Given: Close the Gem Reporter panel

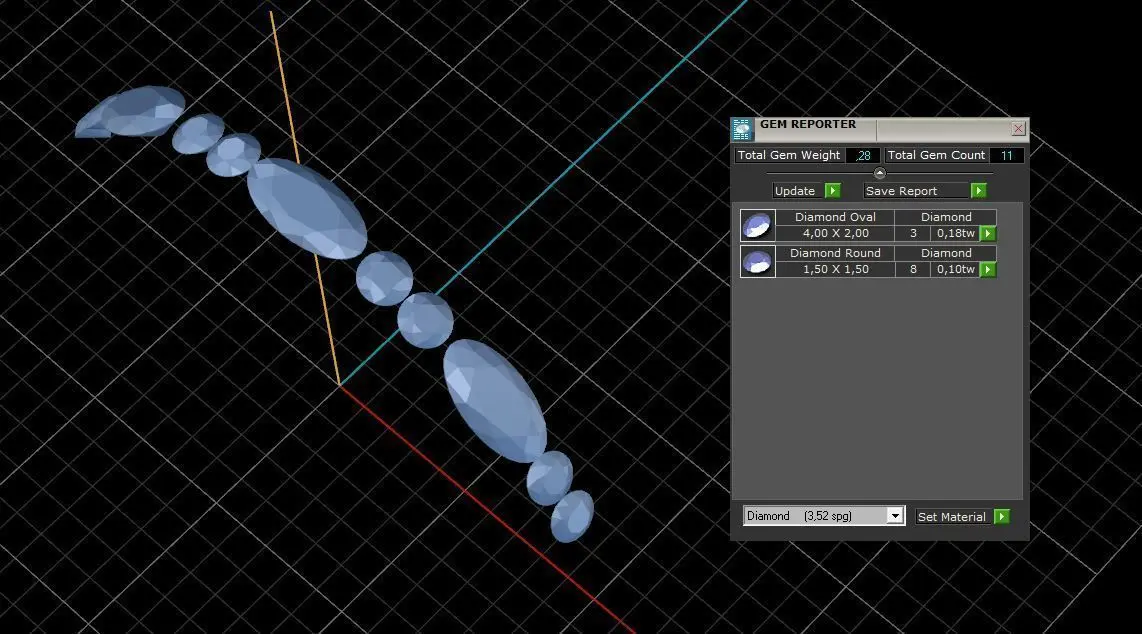Looking at the screenshot, I should (x=1018, y=129).
